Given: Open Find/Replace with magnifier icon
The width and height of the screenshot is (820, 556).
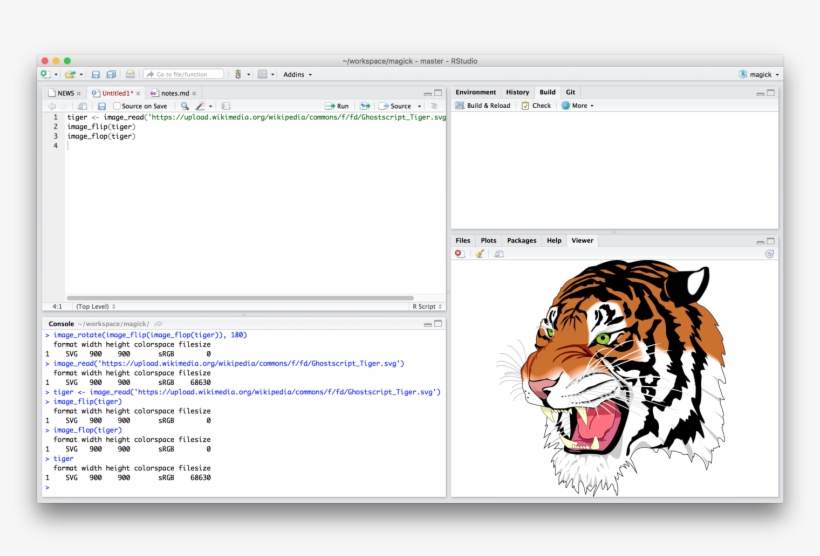Looking at the screenshot, I should (185, 106).
